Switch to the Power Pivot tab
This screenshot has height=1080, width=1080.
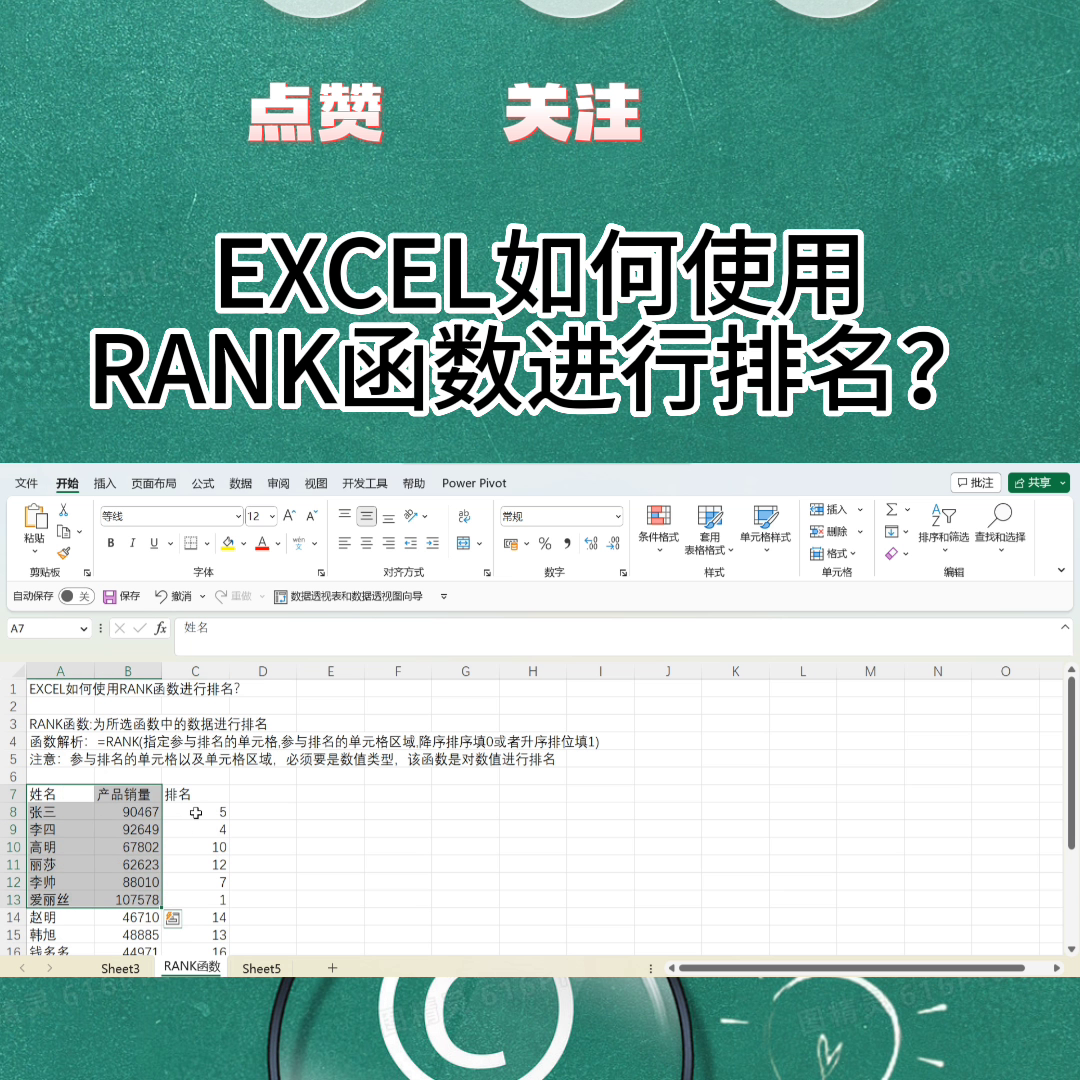[x=474, y=483]
